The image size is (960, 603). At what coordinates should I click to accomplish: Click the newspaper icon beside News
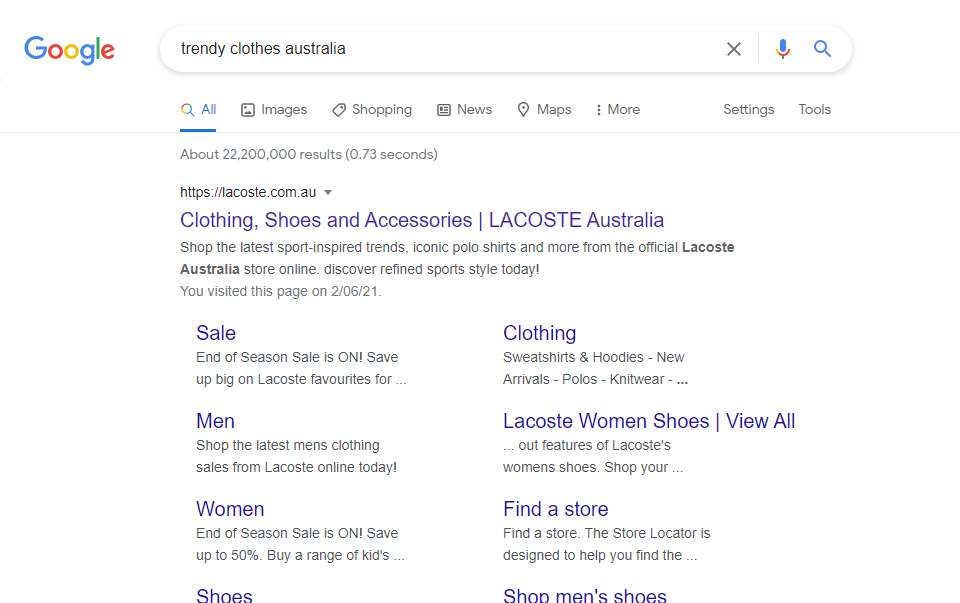coord(444,110)
